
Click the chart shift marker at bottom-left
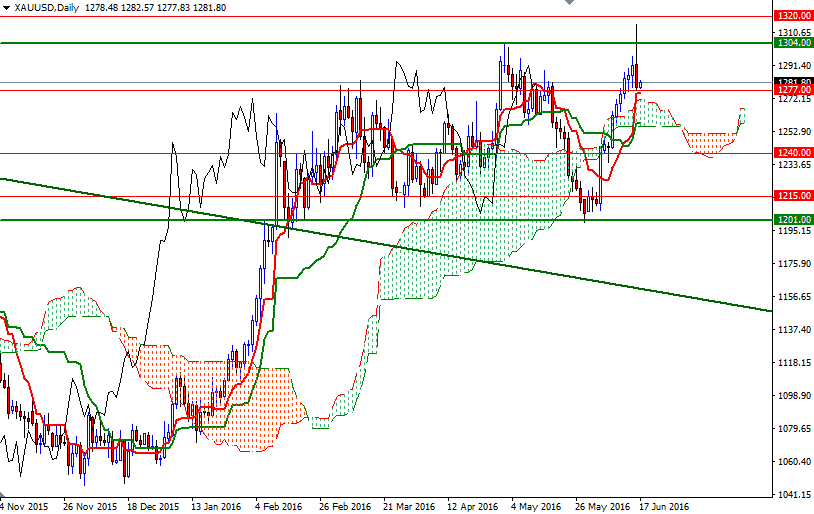click(x=4, y=494)
